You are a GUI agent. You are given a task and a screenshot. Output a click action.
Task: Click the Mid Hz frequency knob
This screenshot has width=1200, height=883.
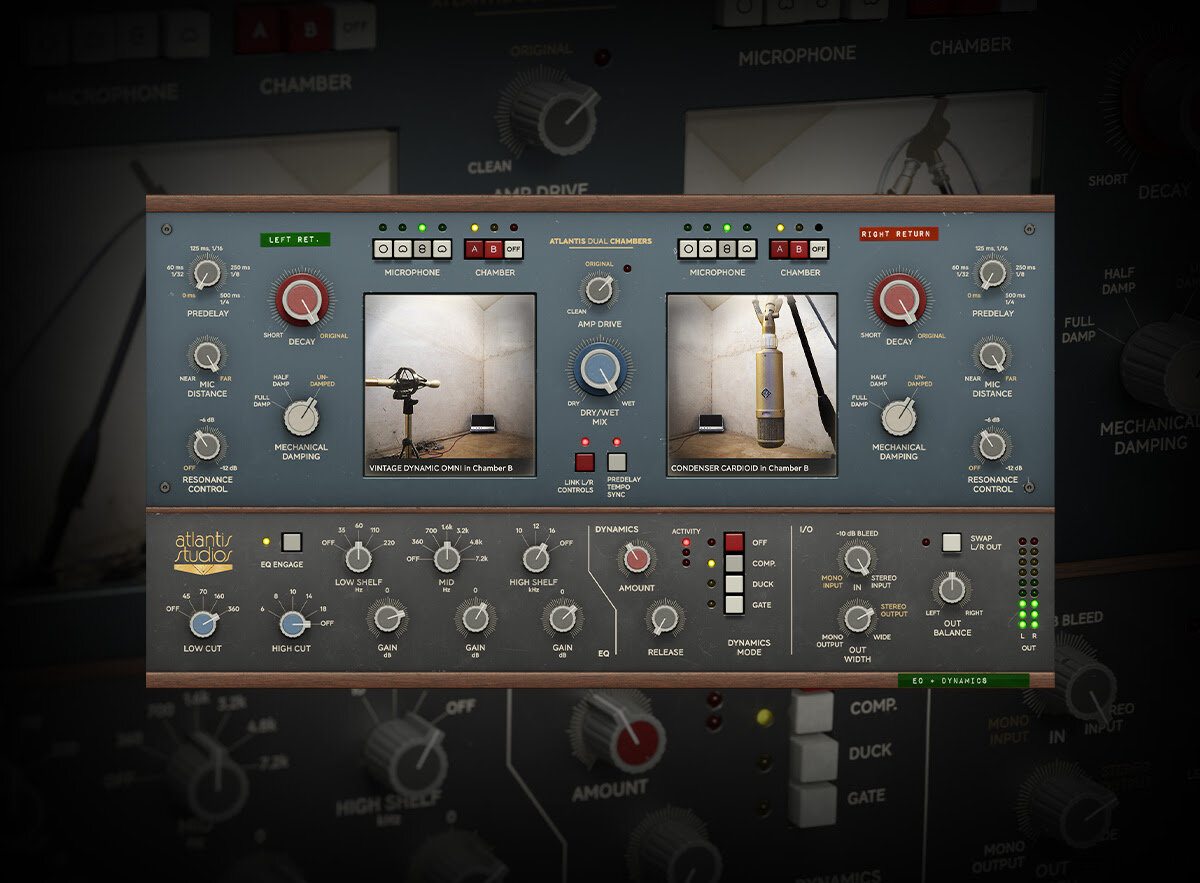pyautogui.click(x=447, y=558)
